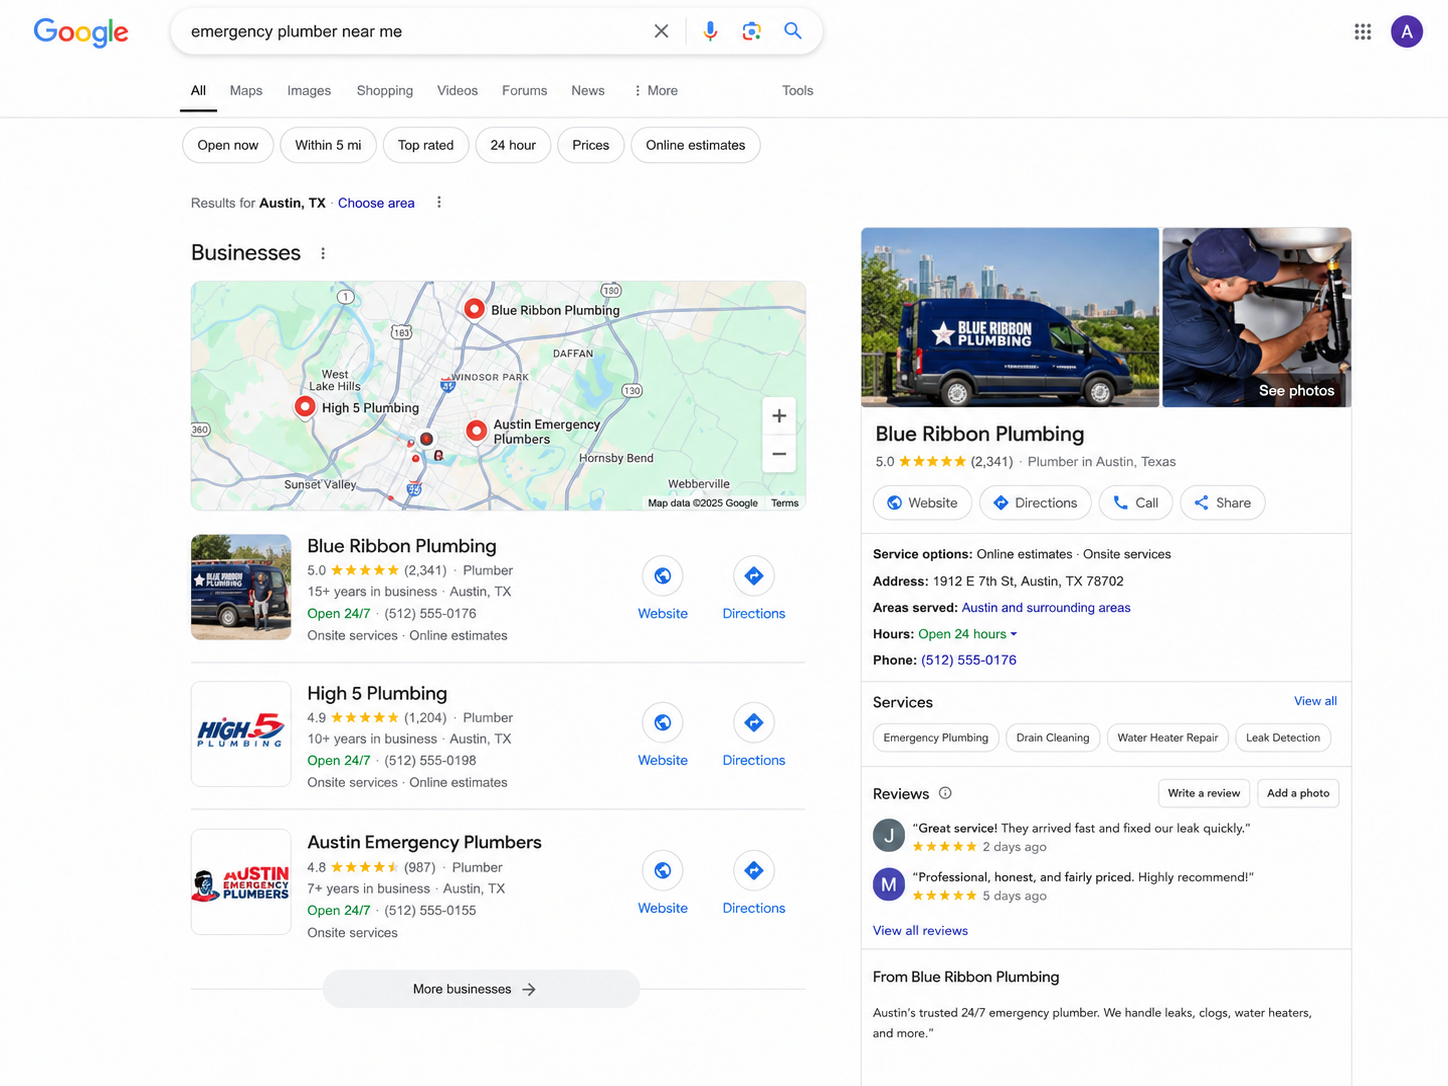Open View all reviews link
This screenshot has height=1086, width=1448.
pyautogui.click(x=920, y=930)
